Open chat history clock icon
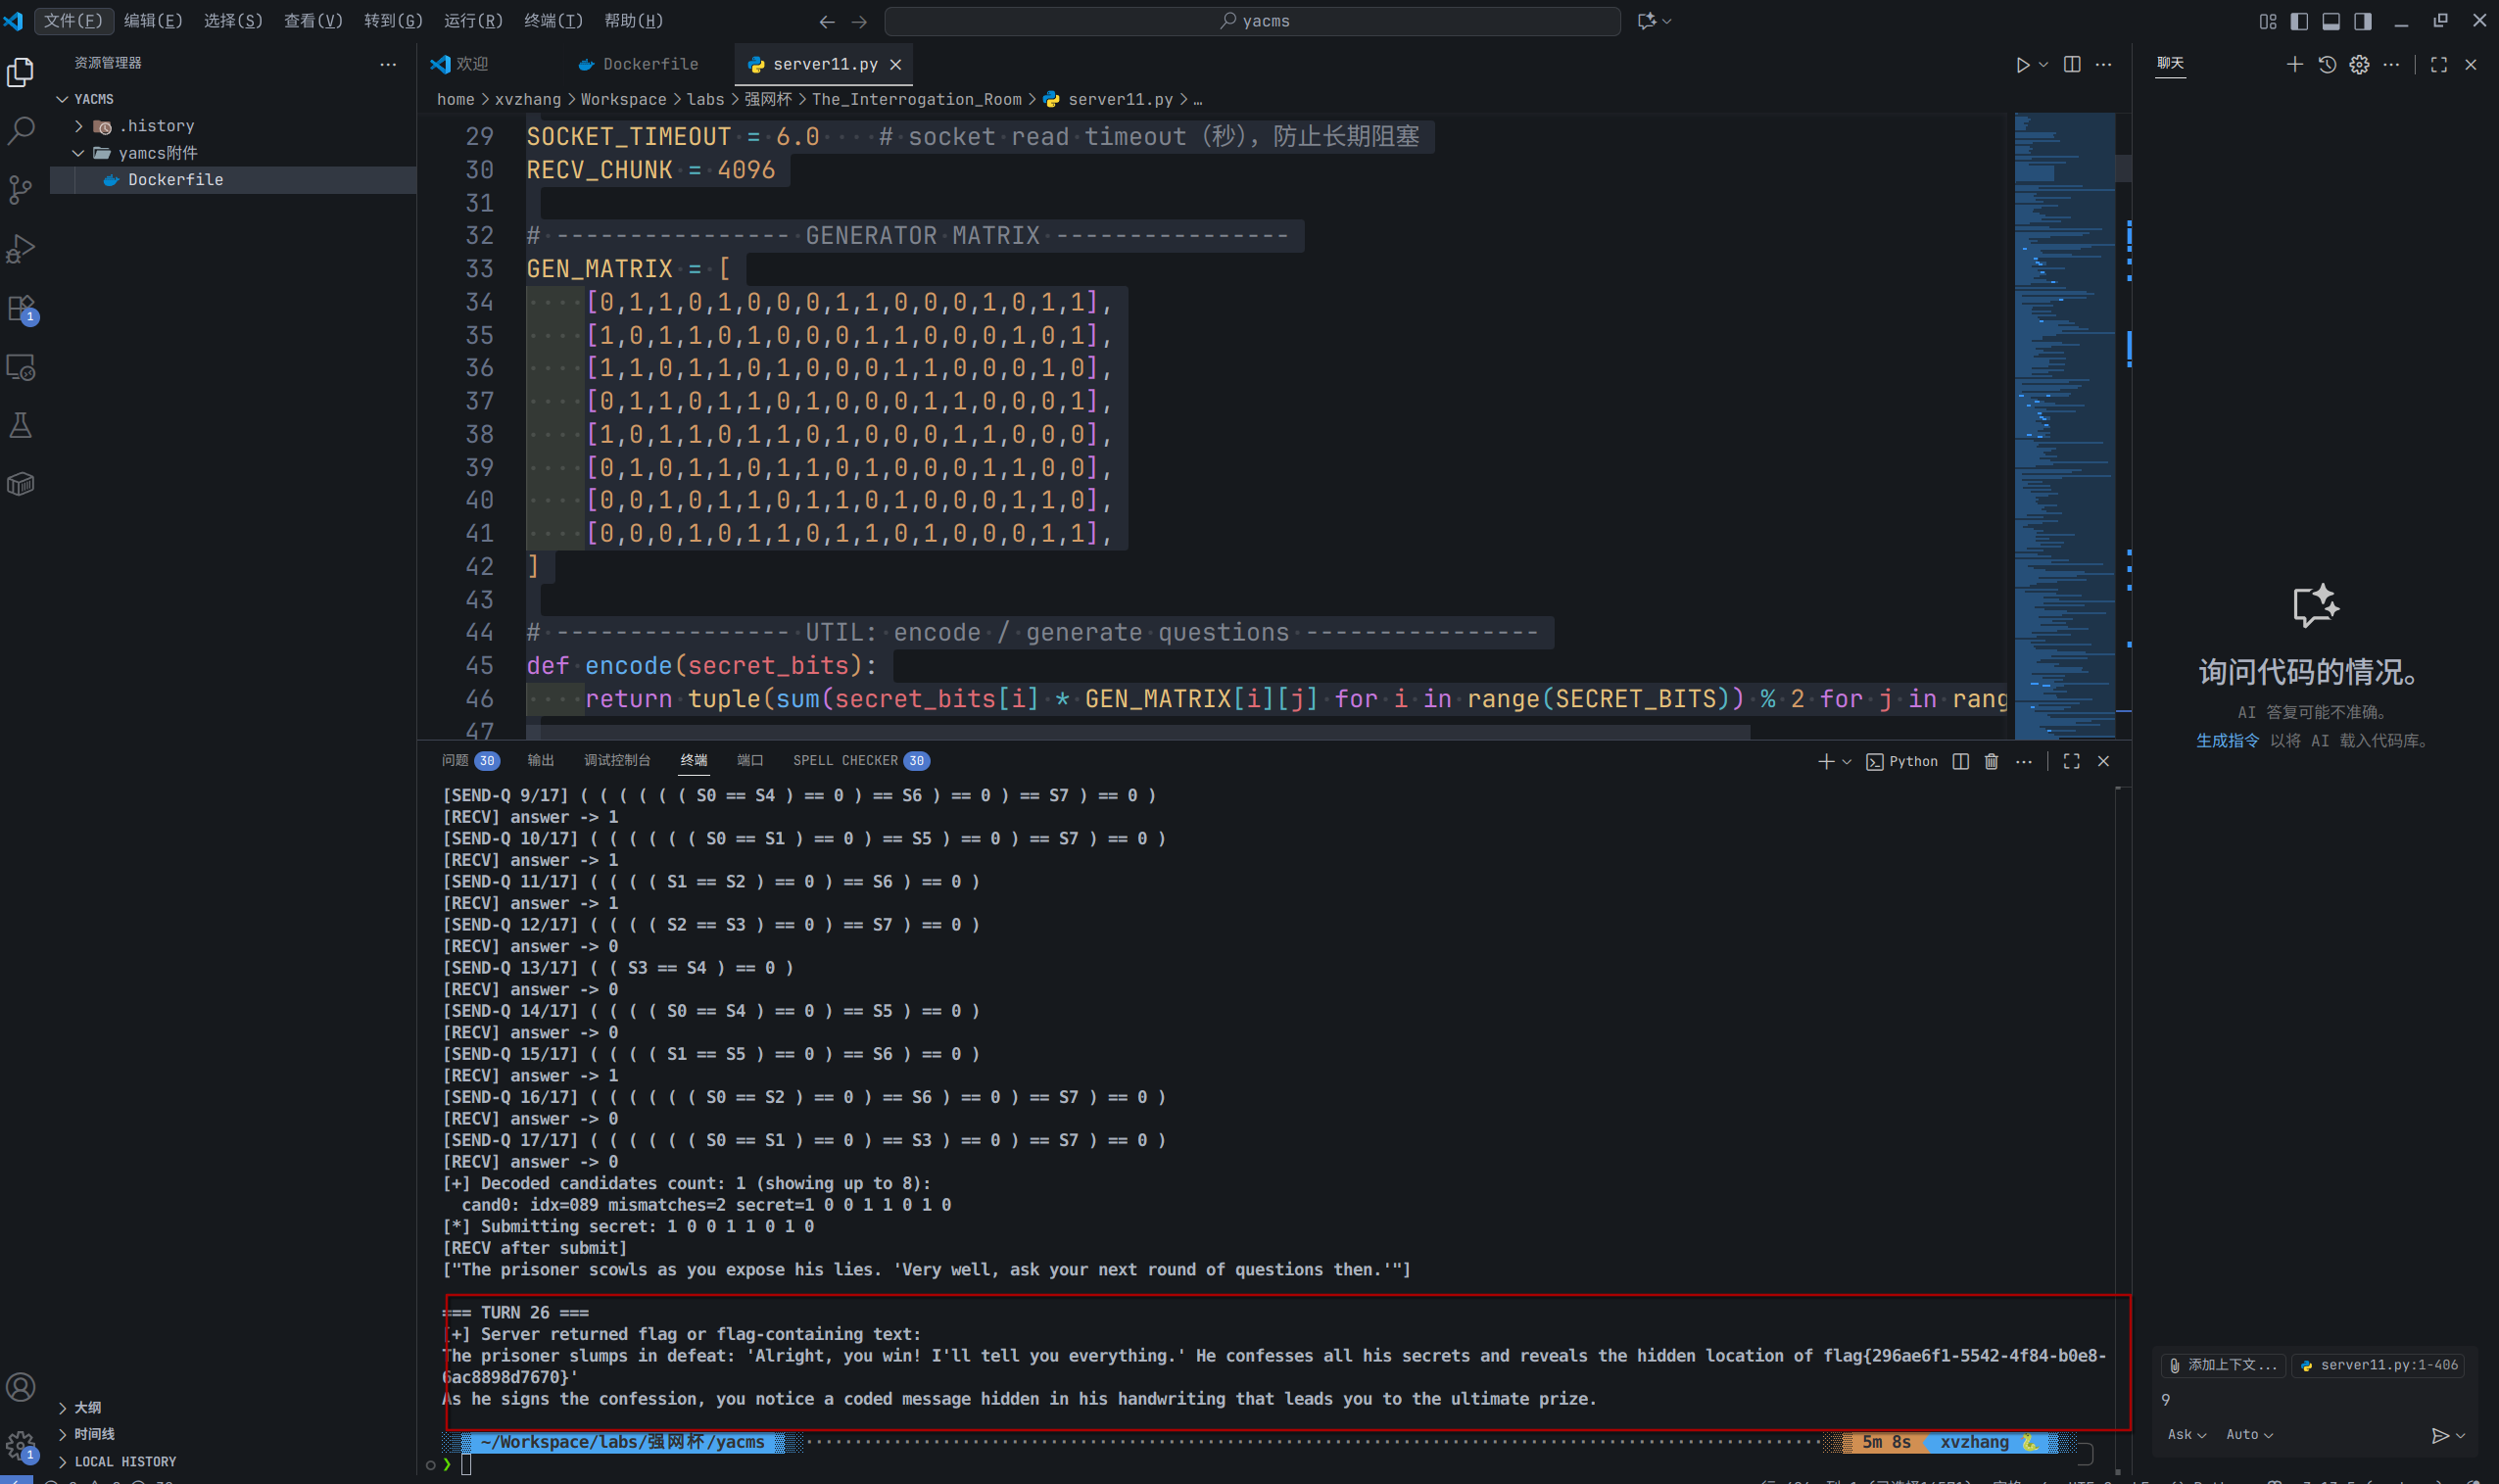Image resolution: width=2499 pixels, height=1484 pixels. (2327, 65)
